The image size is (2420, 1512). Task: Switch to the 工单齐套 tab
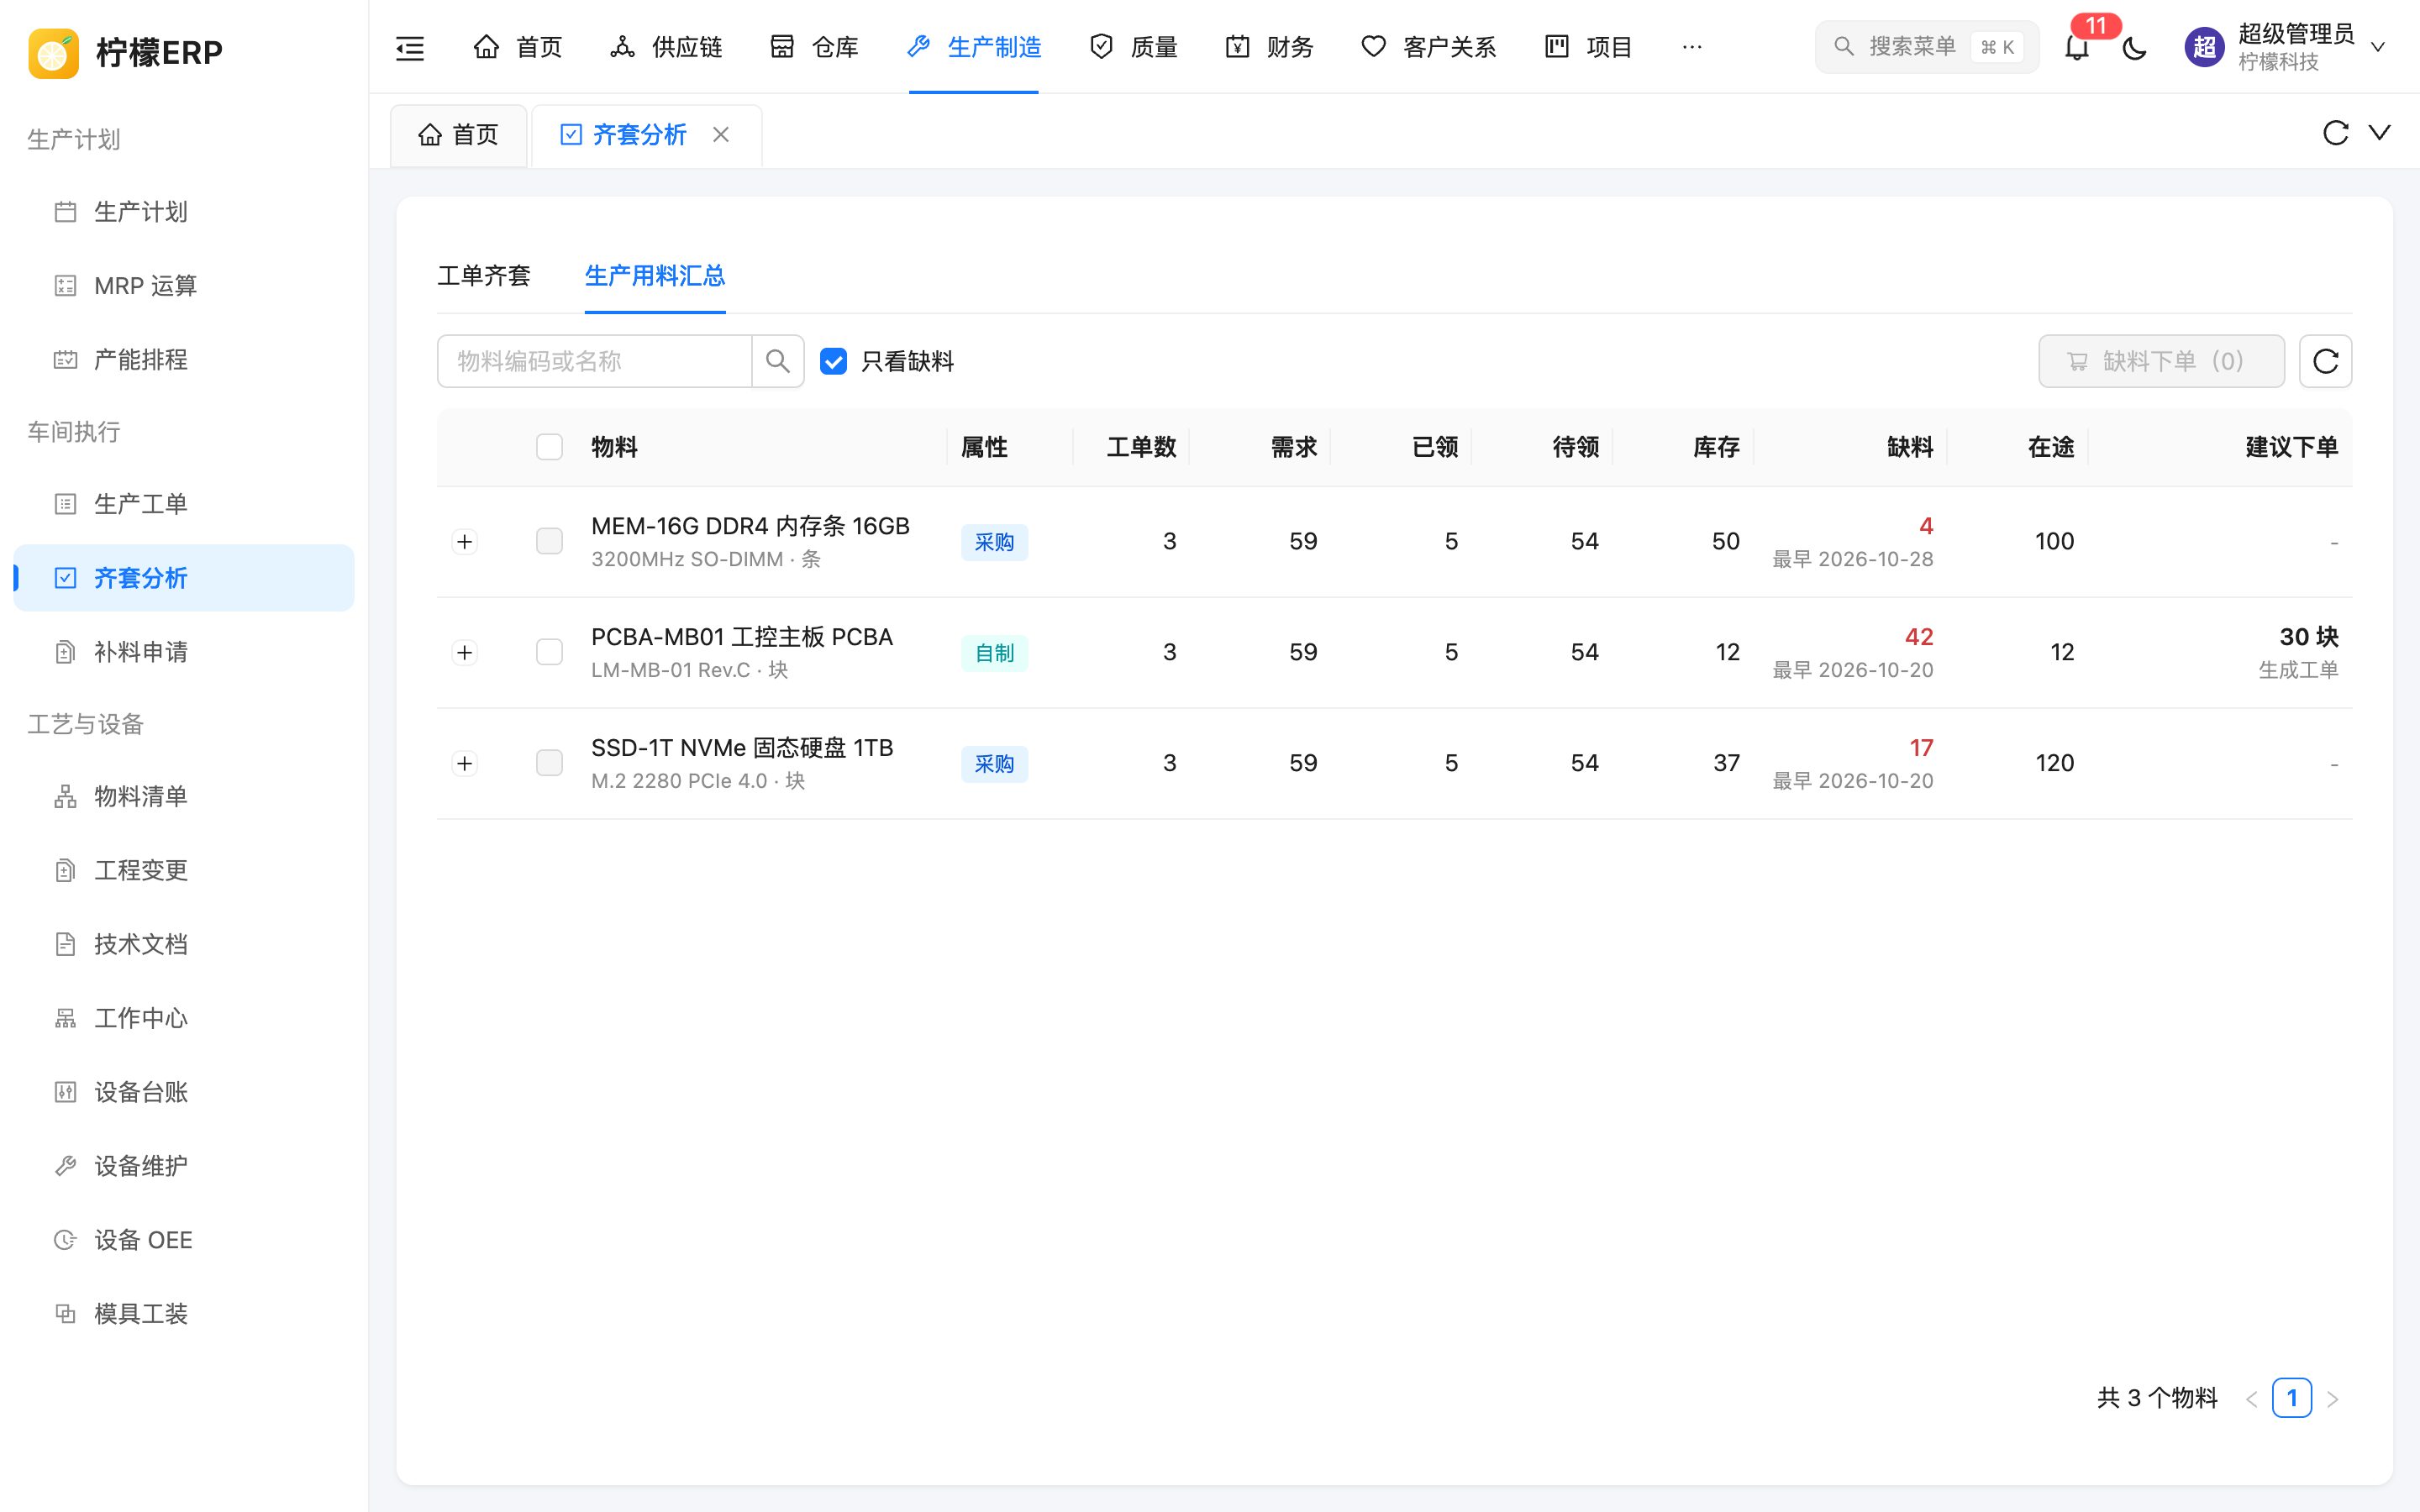(484, 276)
